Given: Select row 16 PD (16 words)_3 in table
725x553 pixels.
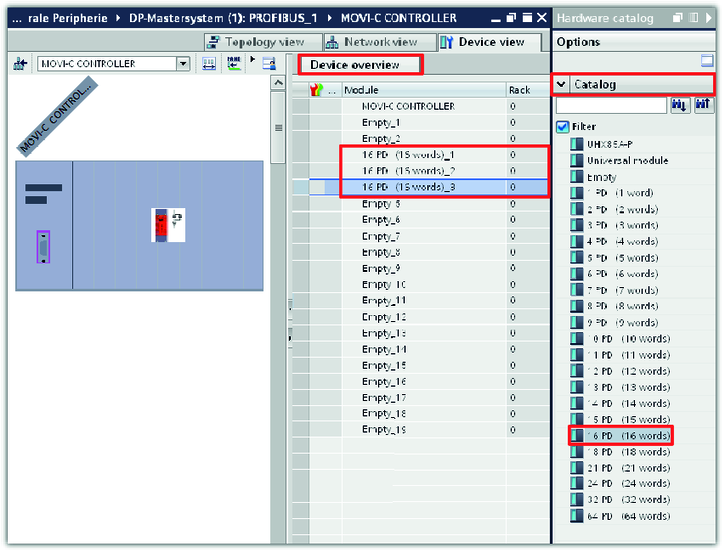Looking at the screenshot, I should tap(411, 187).
